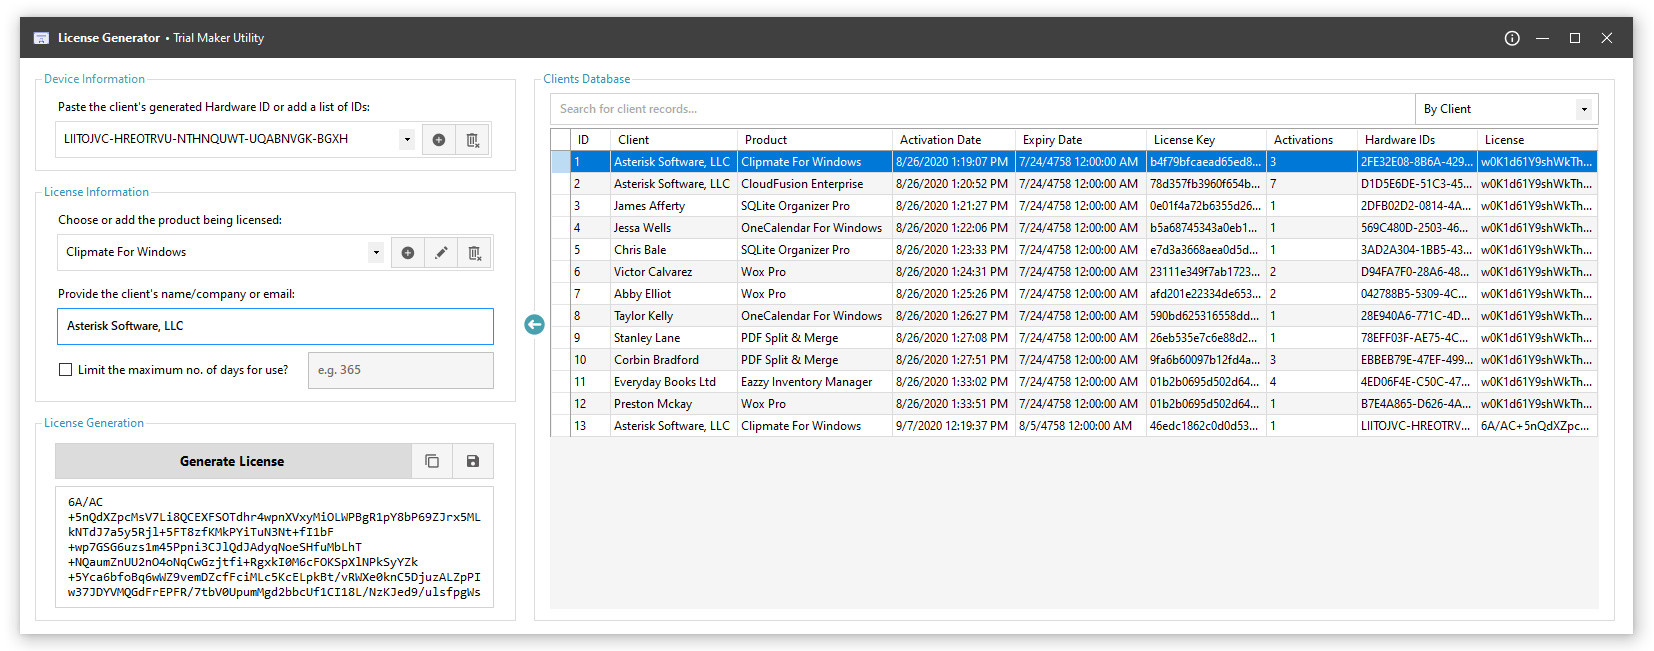Open the info icon in the title bar
The image size is (1654, 651).
click(x=1512, y=38)
